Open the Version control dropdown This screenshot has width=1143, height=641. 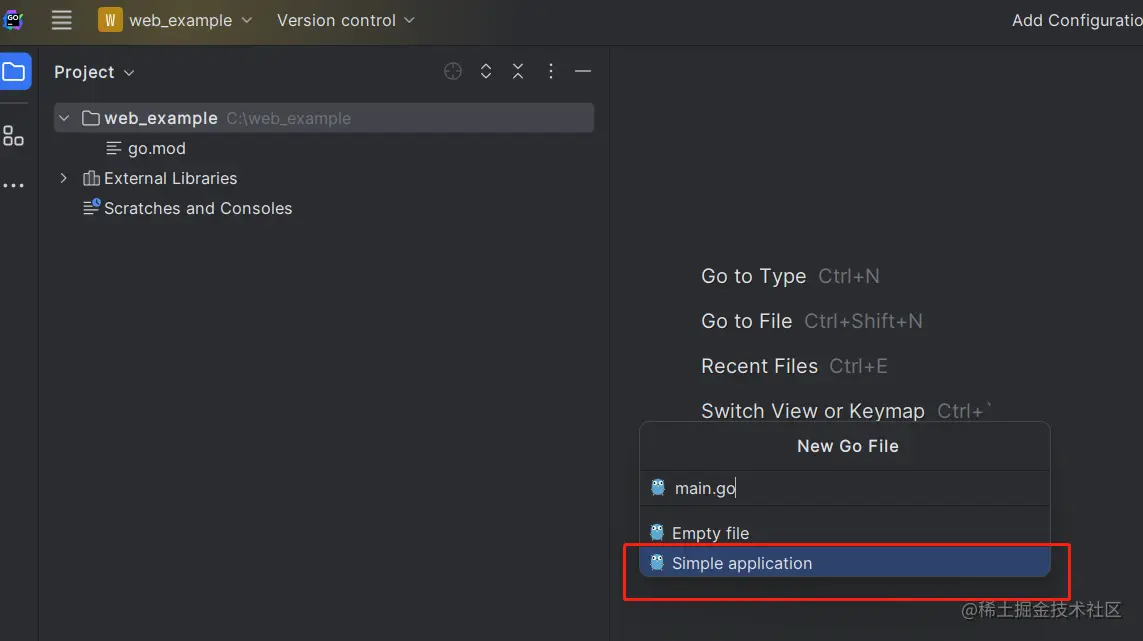(345, 20)
